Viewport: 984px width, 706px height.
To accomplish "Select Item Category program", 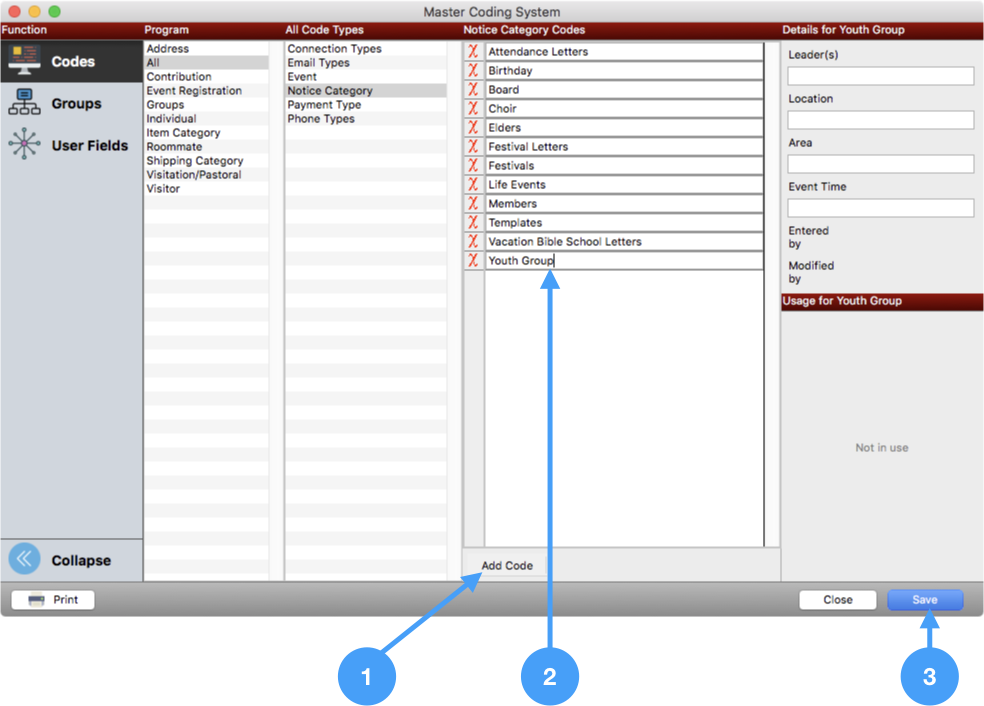I will [x=206, y=132].
